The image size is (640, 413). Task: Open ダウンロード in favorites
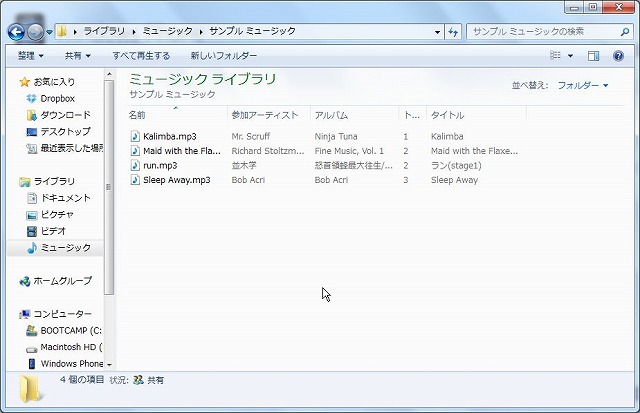65,115
